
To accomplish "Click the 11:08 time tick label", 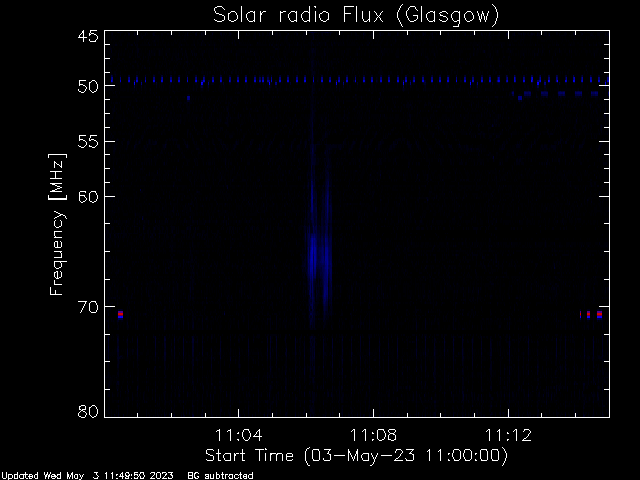I will (373, 435).
